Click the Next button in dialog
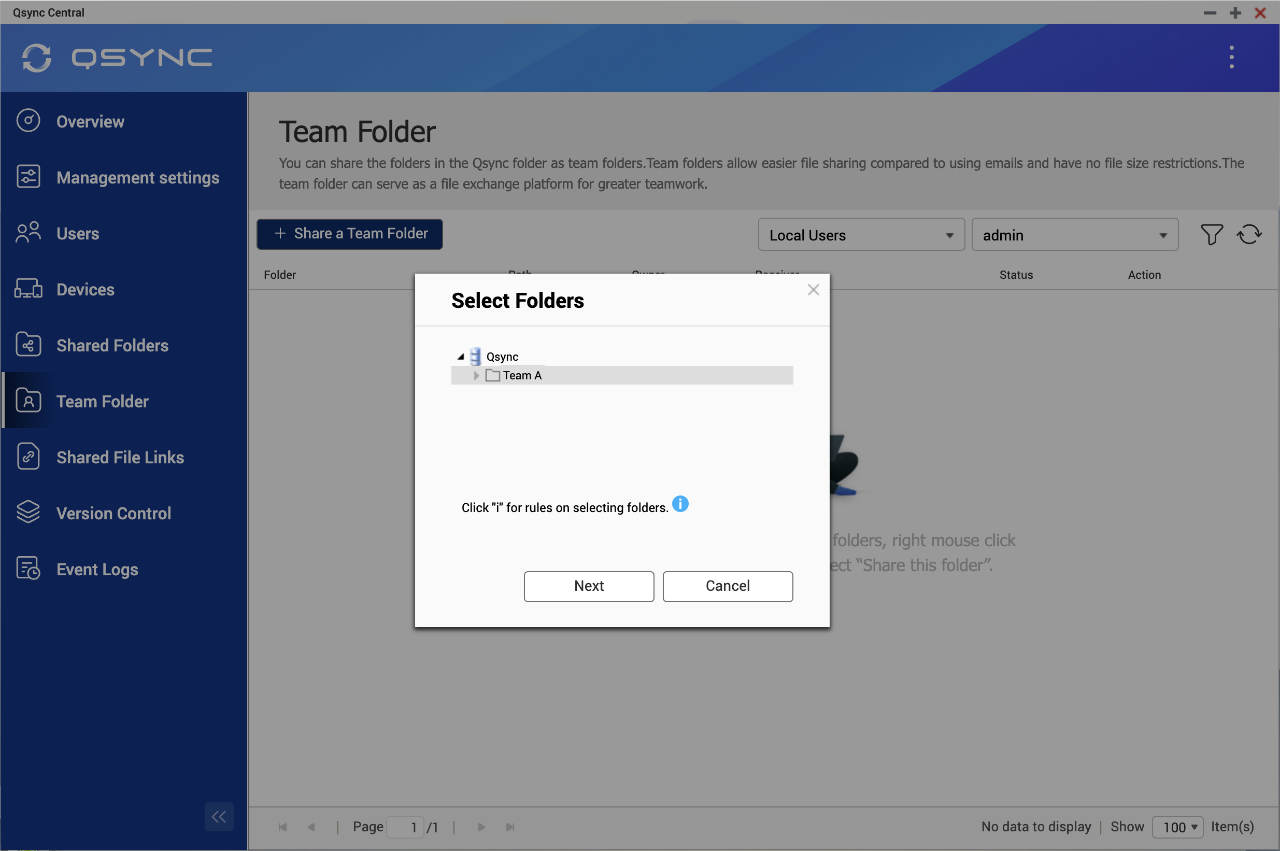This screenshot has height=851, width=1280. click(589, 586)
